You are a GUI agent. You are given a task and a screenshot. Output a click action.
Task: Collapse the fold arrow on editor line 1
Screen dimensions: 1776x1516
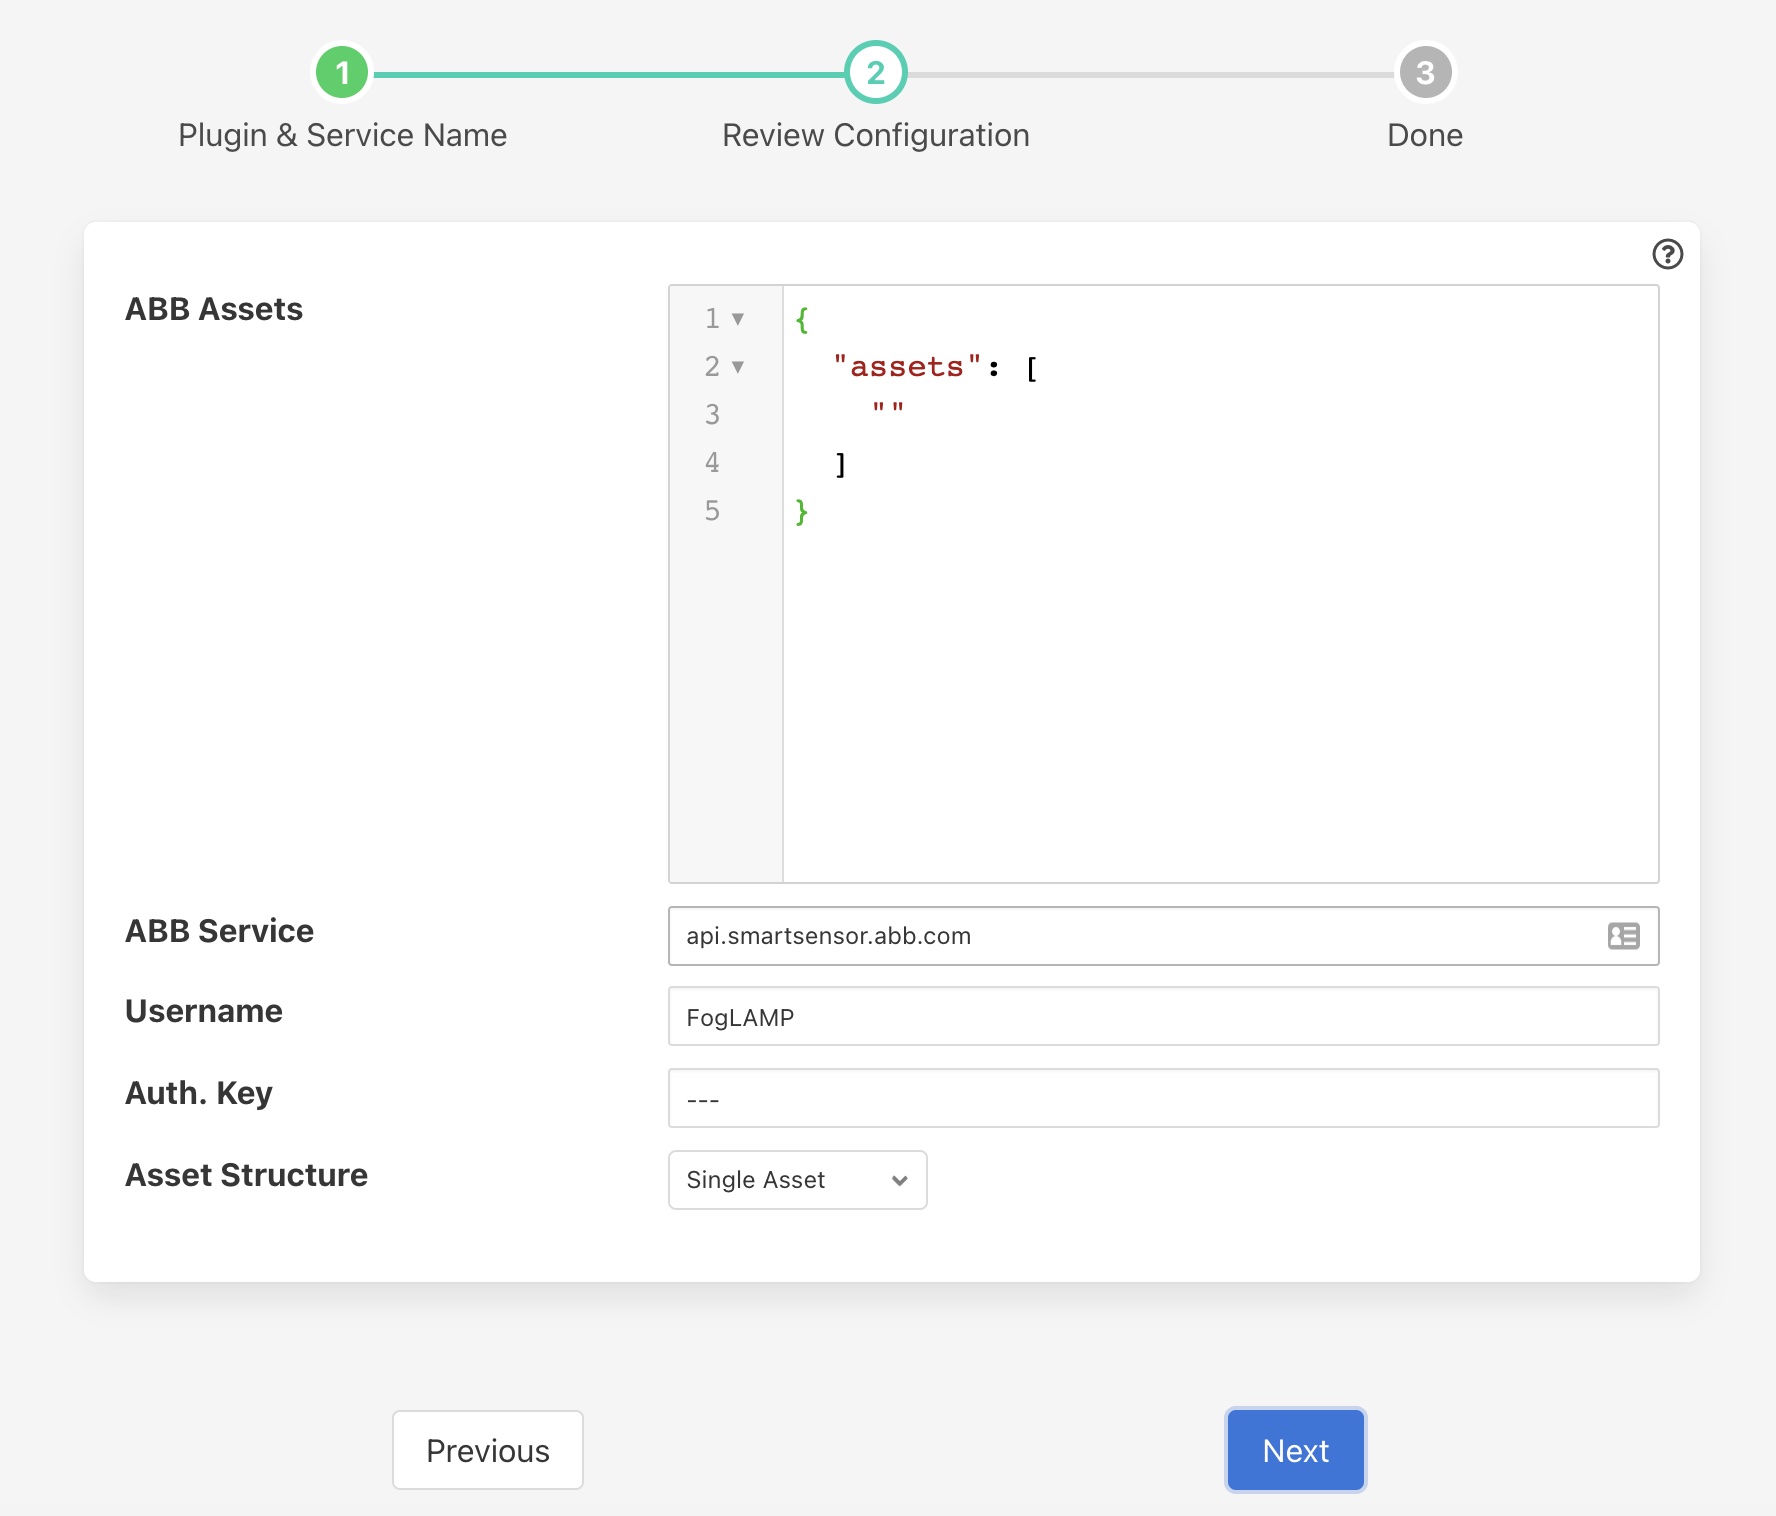(738, 319)
